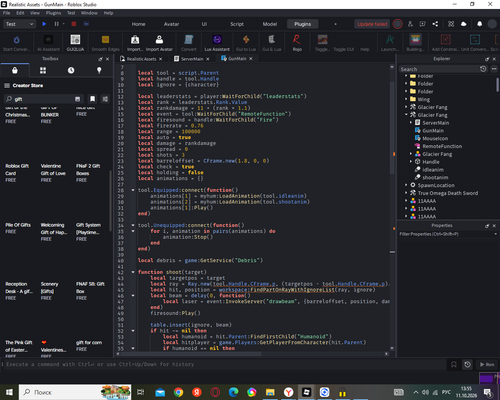This screenshot has width=500, height=400.
Task: Open the Toolbox Marketplace bag tab
Action: 15,70
